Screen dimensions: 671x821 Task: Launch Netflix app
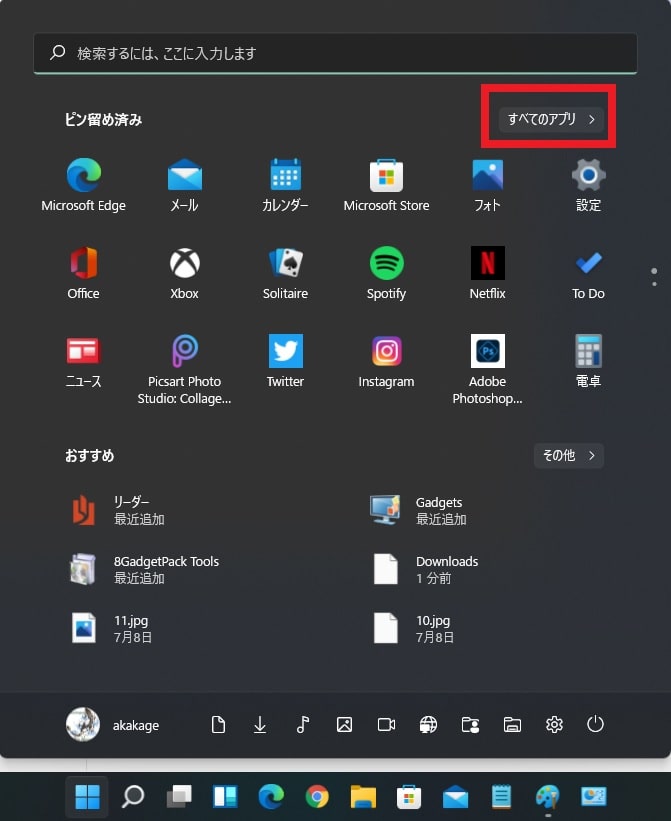point(487,272)
